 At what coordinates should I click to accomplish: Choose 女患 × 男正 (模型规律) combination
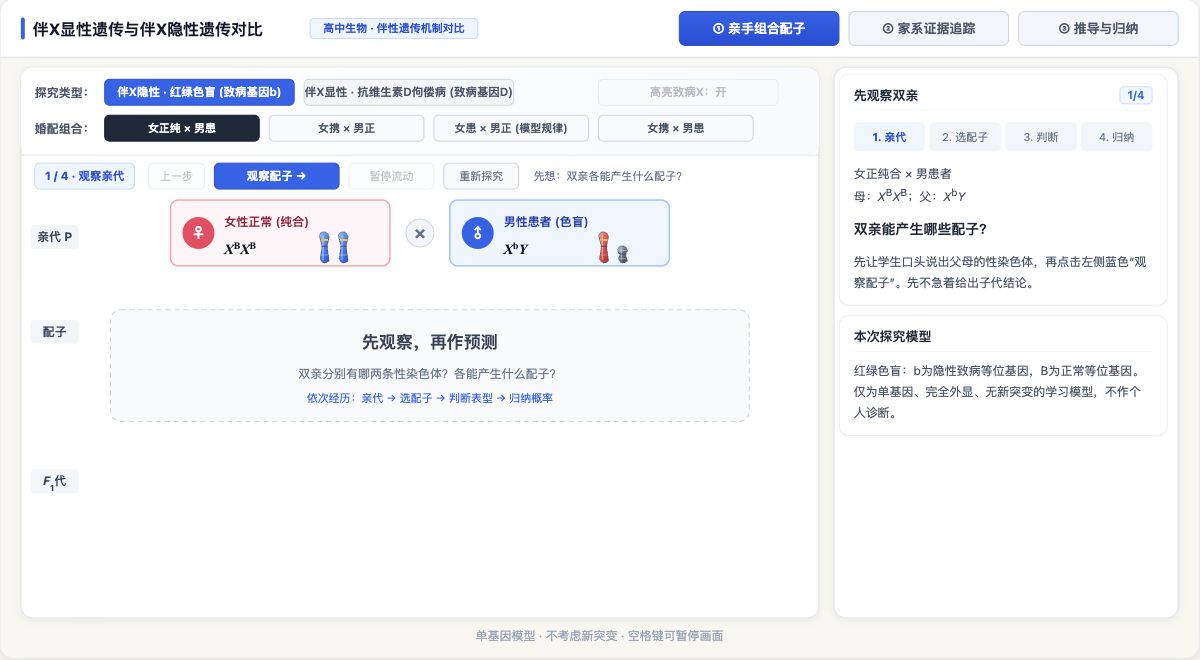[511, 128]
